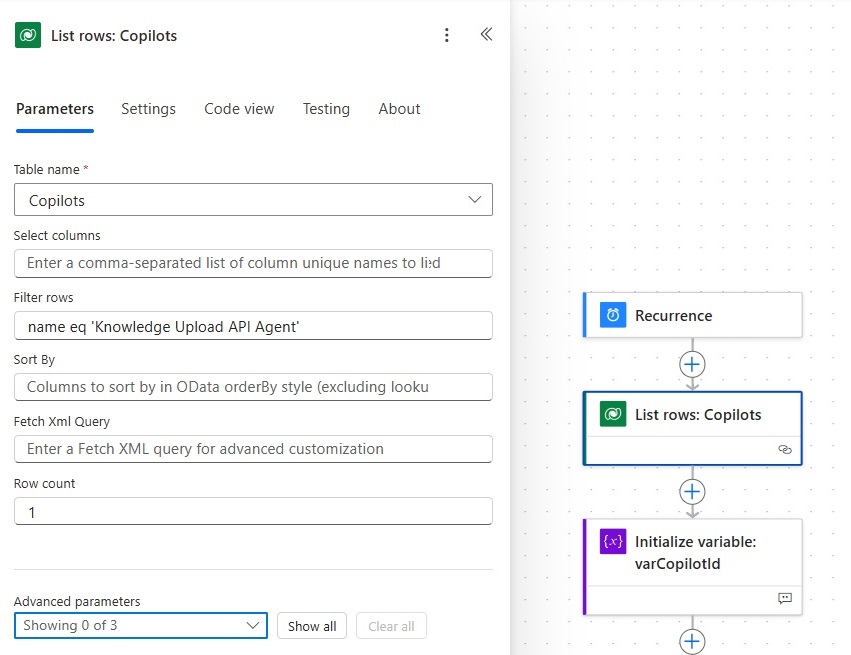The height and width of the screenshot is (655, 851).
Task: Open the comment icon on Initialize variable card
Action: click(785, 598)
